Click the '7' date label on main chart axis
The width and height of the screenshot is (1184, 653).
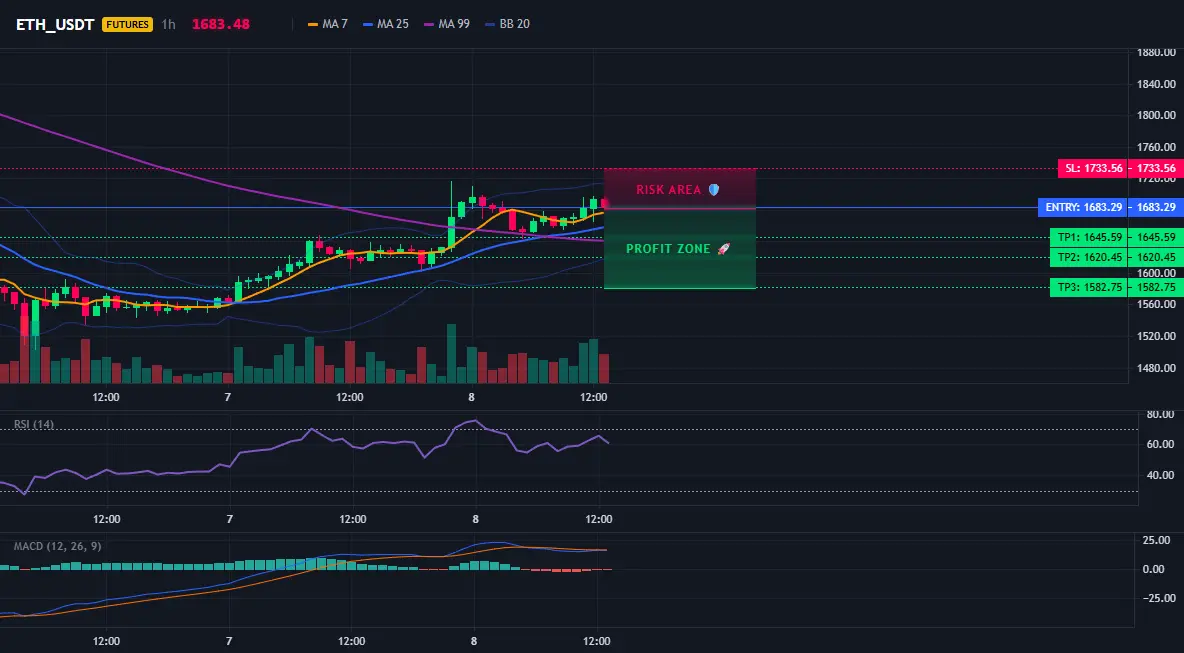coord(228,397)
